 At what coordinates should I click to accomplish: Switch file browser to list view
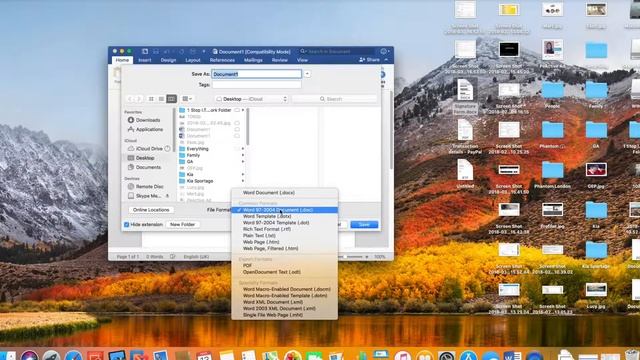(161, 99)
